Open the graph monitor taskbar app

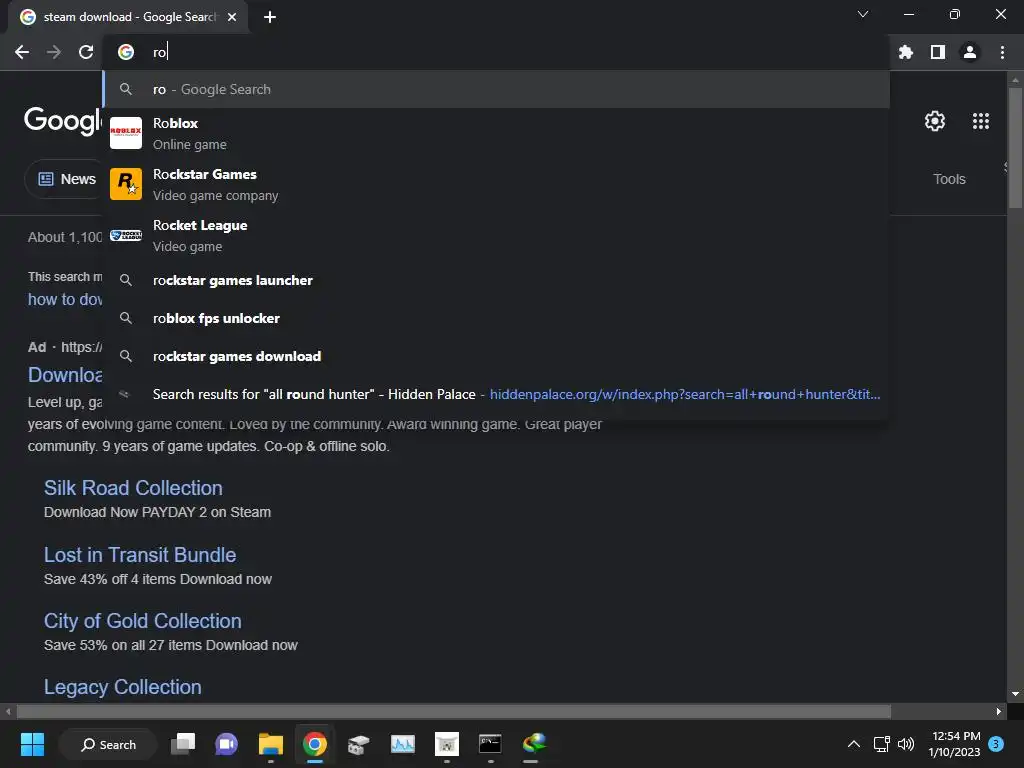click(x=402, y=744)
